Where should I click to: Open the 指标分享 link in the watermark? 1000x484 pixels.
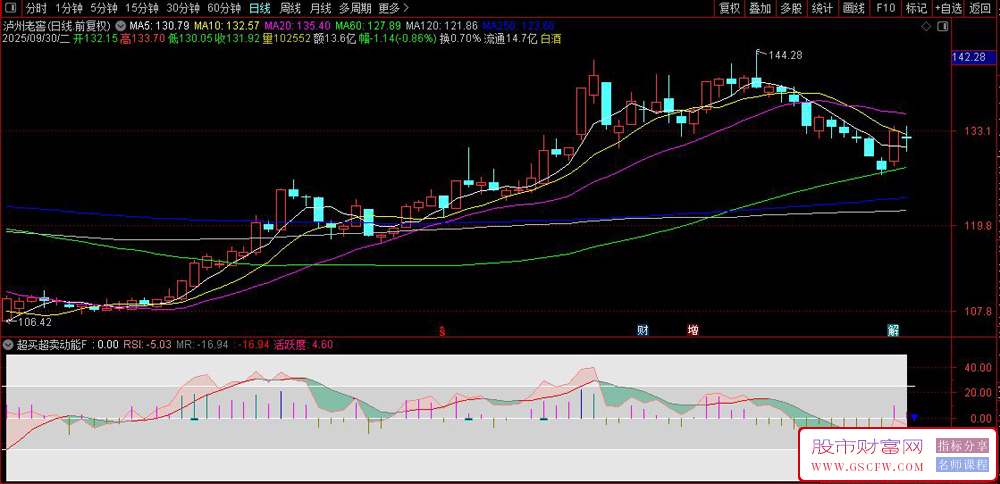(961, 445)
